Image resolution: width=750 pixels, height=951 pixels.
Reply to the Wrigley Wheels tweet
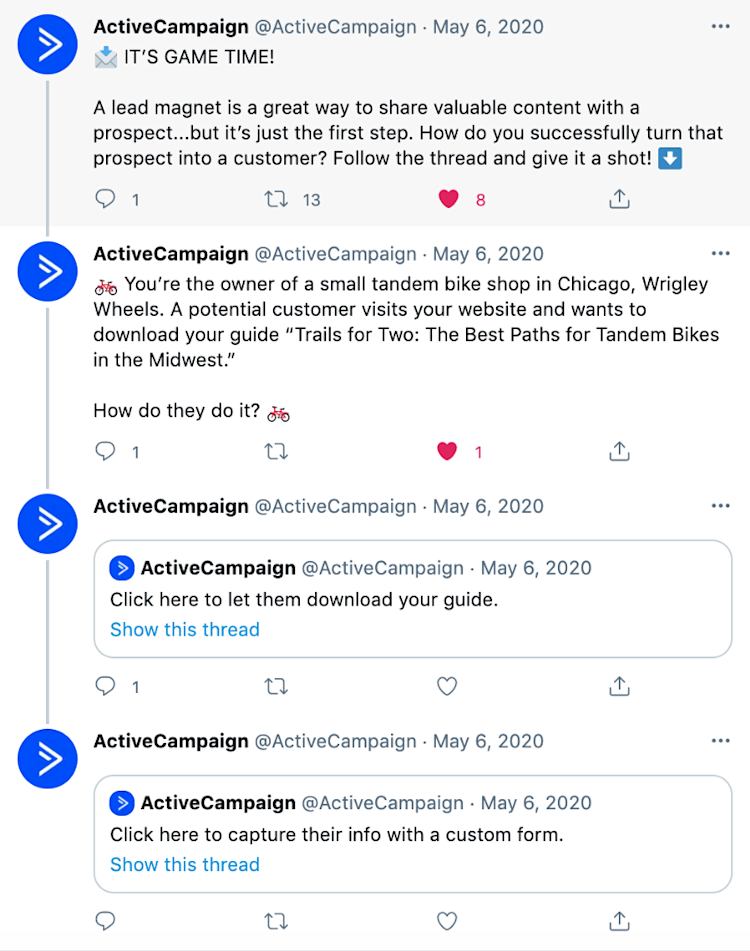[105, 451]
